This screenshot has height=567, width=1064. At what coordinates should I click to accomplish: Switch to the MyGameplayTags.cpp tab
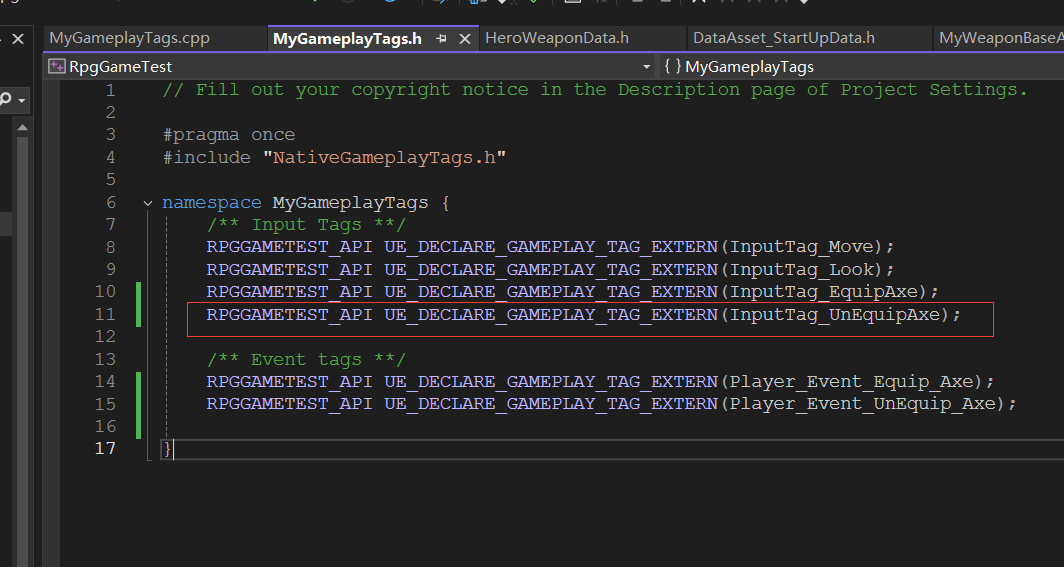click(x=130, y=38)
